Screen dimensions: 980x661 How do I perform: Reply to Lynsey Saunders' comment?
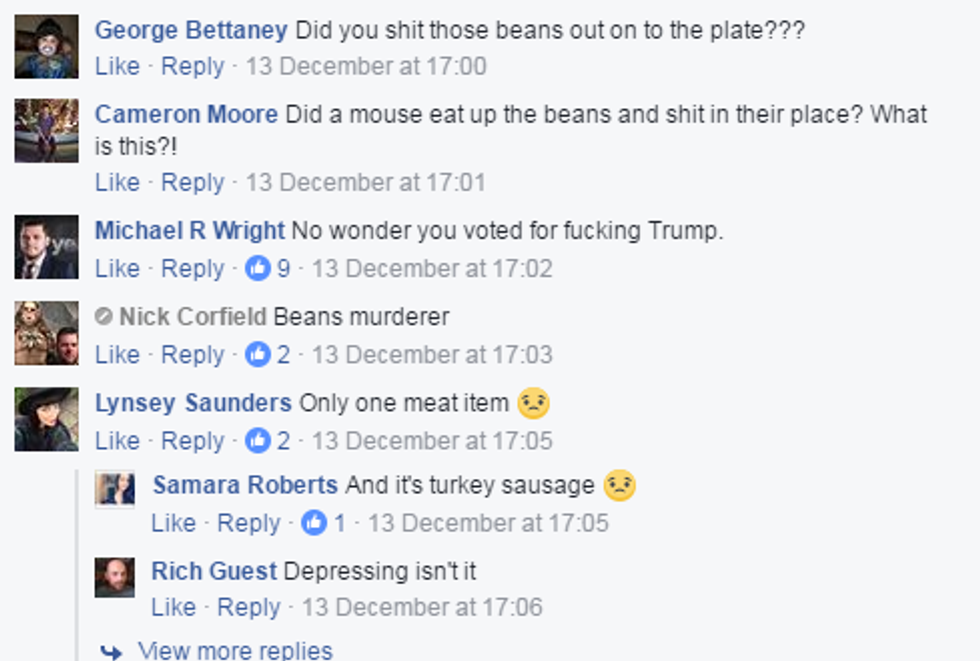click(193, 441)
